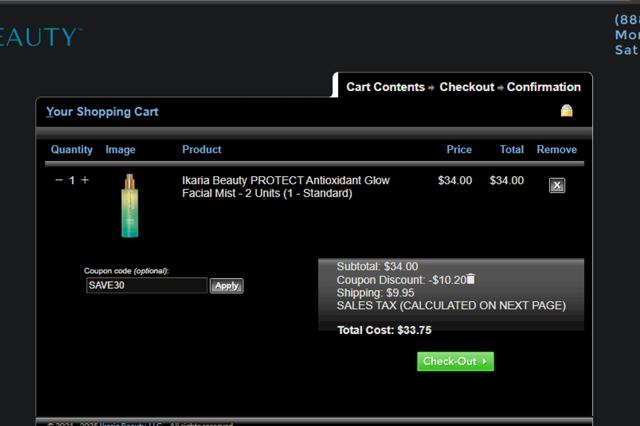Image resolution: width=640 pixels, height=426 pixels.
Task: Proceed with the green Check-Out button
Action: (455, 362)
